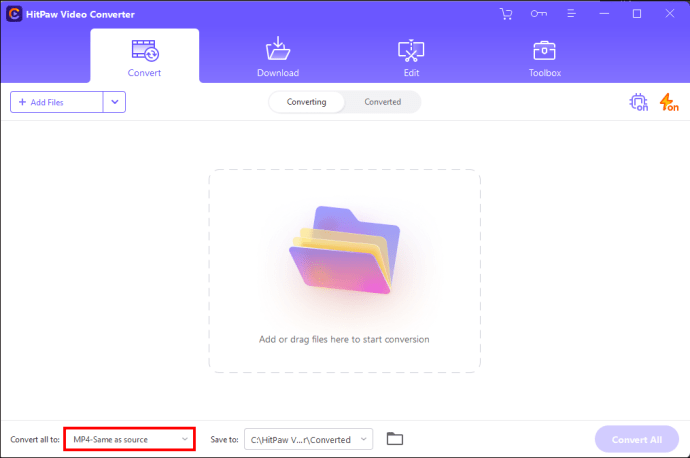Open the shopping cart purchase icon

click(506, 14)
